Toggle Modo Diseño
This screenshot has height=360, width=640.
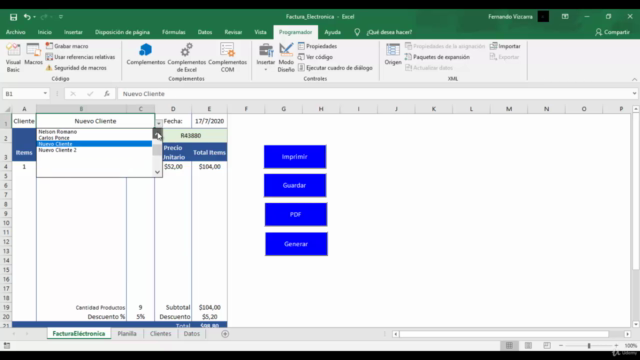pos(286,58)
